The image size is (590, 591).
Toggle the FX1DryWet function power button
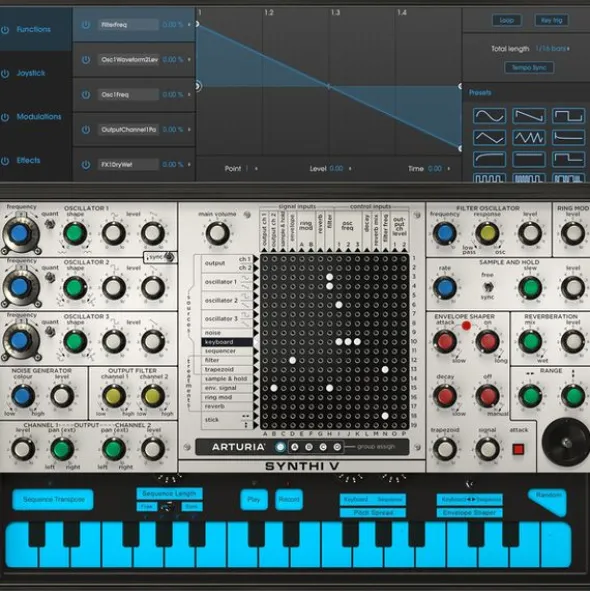86,165
